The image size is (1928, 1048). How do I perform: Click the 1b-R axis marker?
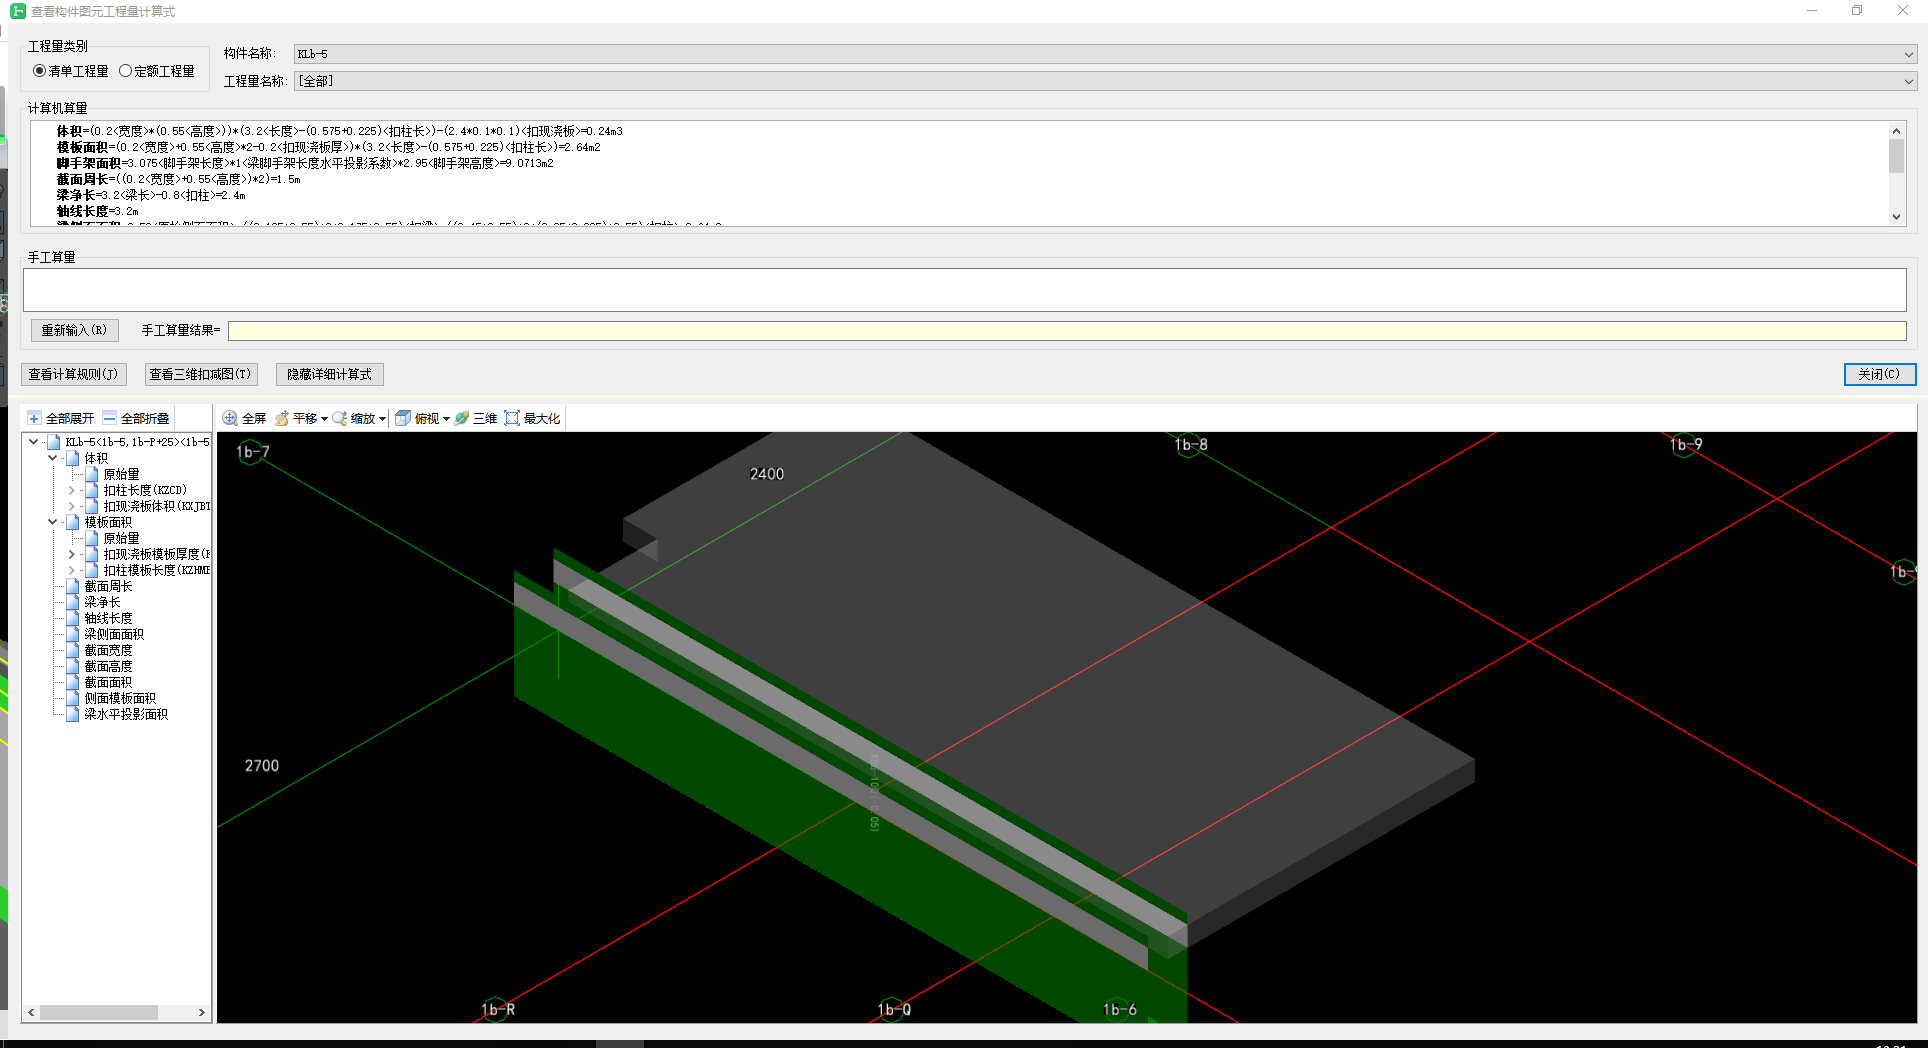[498, 1009]
